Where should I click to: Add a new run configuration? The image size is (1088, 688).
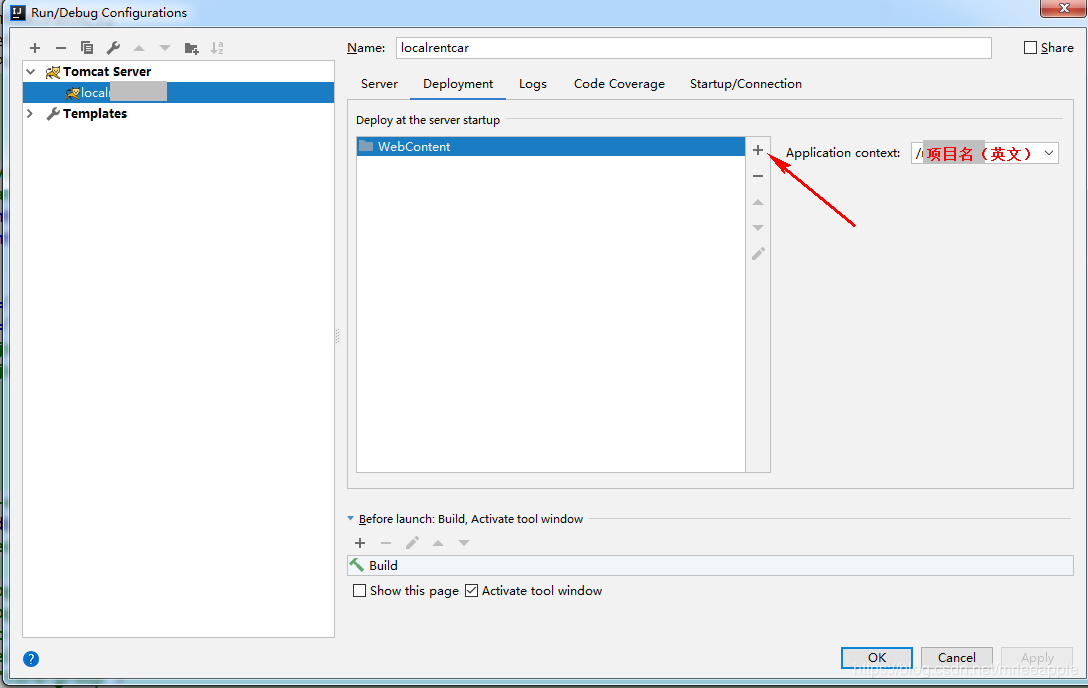coord(35,48)
